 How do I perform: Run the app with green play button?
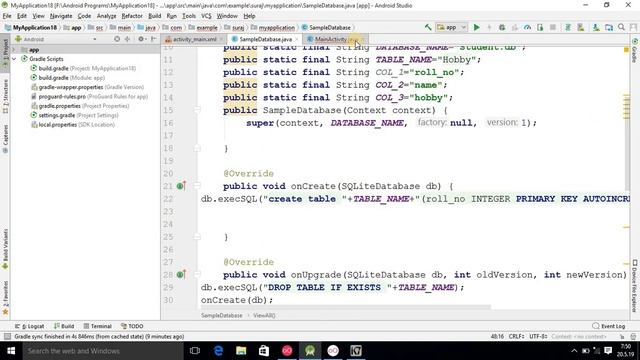coord(476,27)
